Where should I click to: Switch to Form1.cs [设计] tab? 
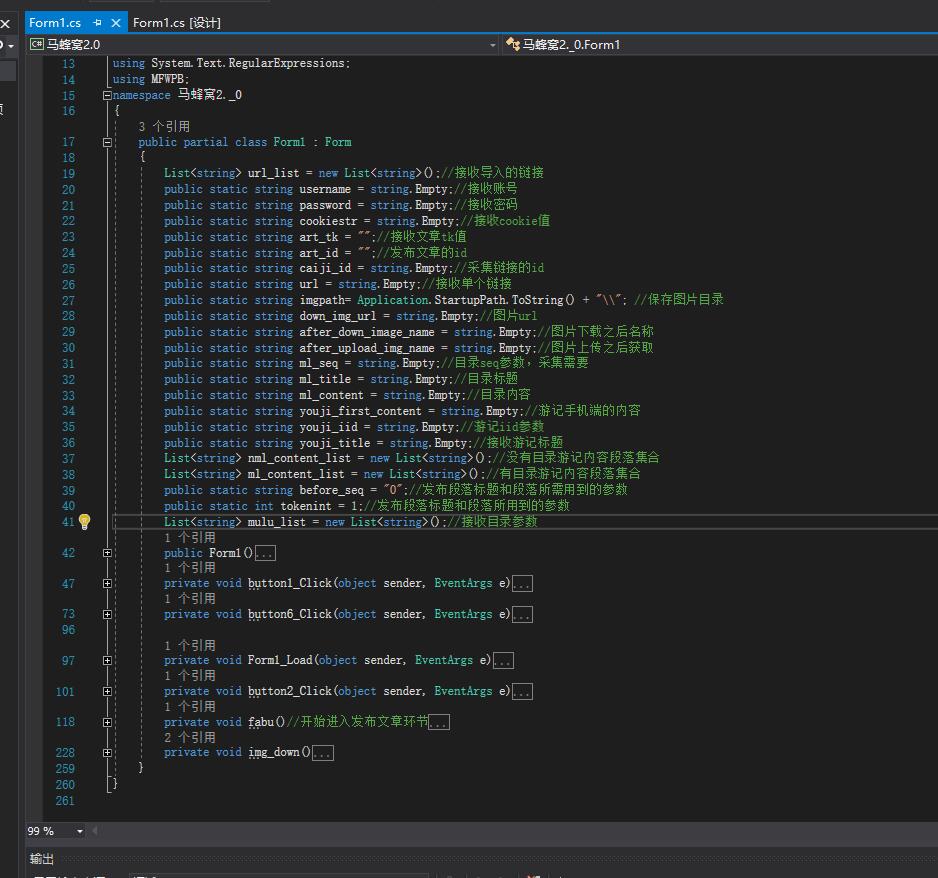(177, 22)
